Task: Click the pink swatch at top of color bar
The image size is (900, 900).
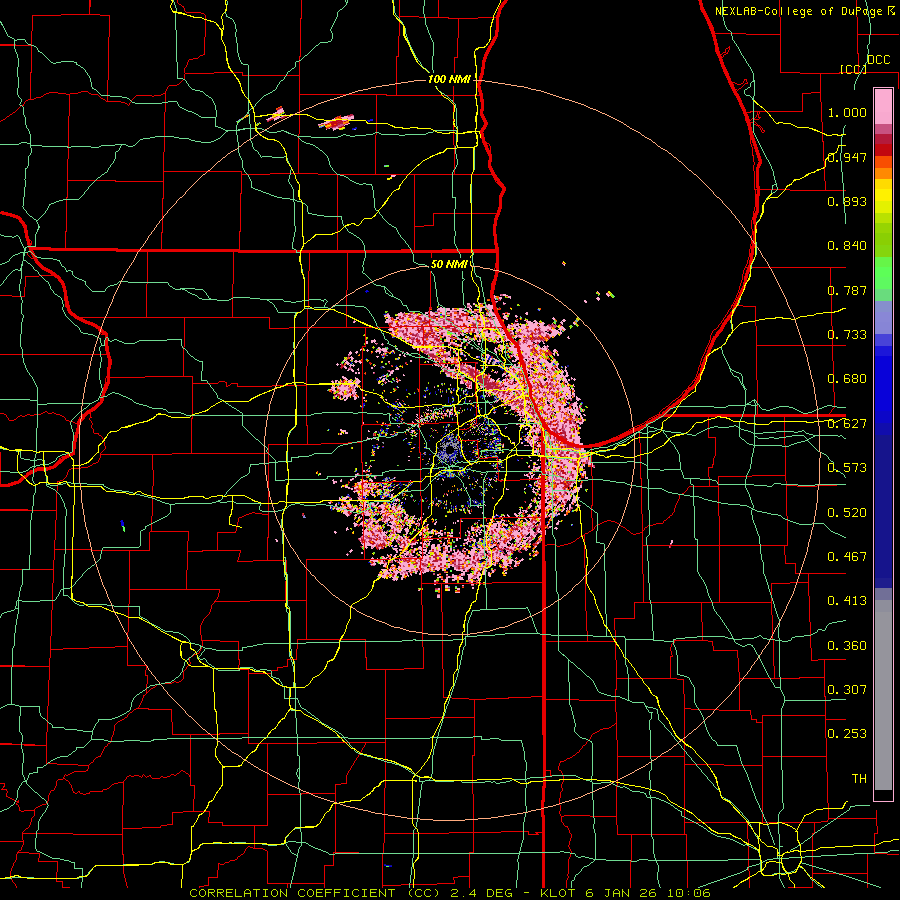Action: (883, 106)
